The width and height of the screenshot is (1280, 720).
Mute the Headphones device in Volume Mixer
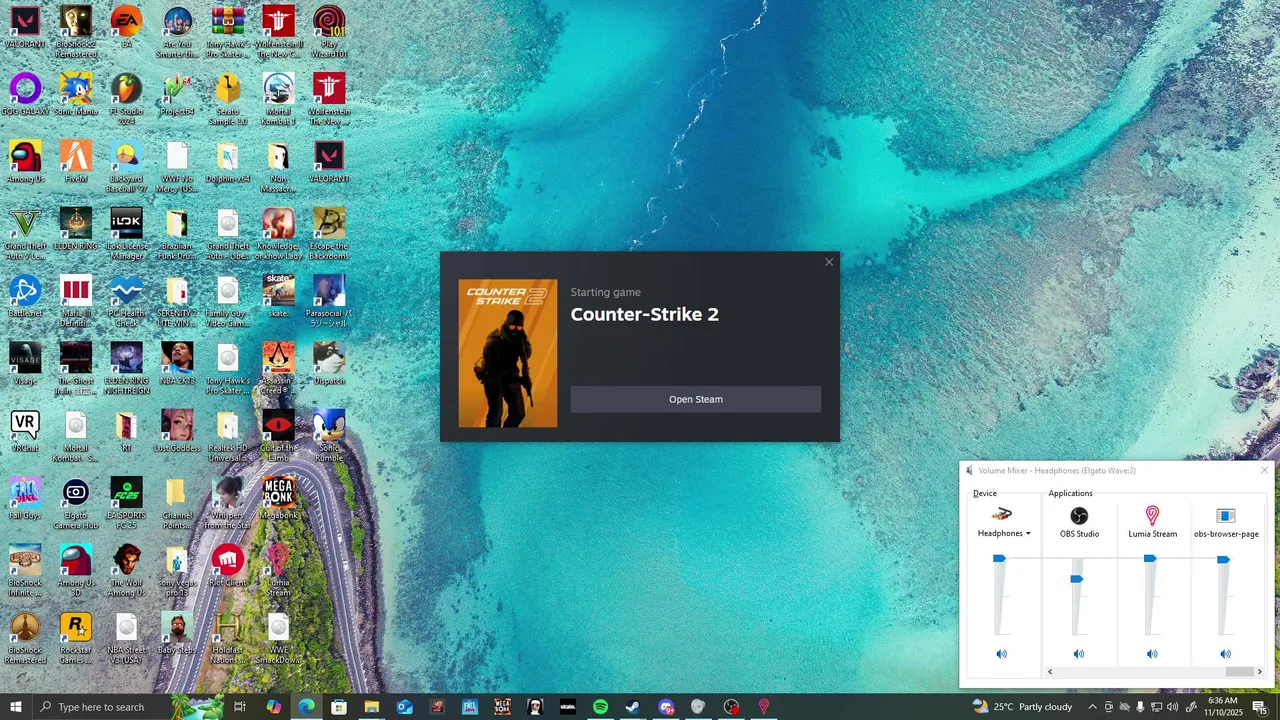coord(1001,654)
